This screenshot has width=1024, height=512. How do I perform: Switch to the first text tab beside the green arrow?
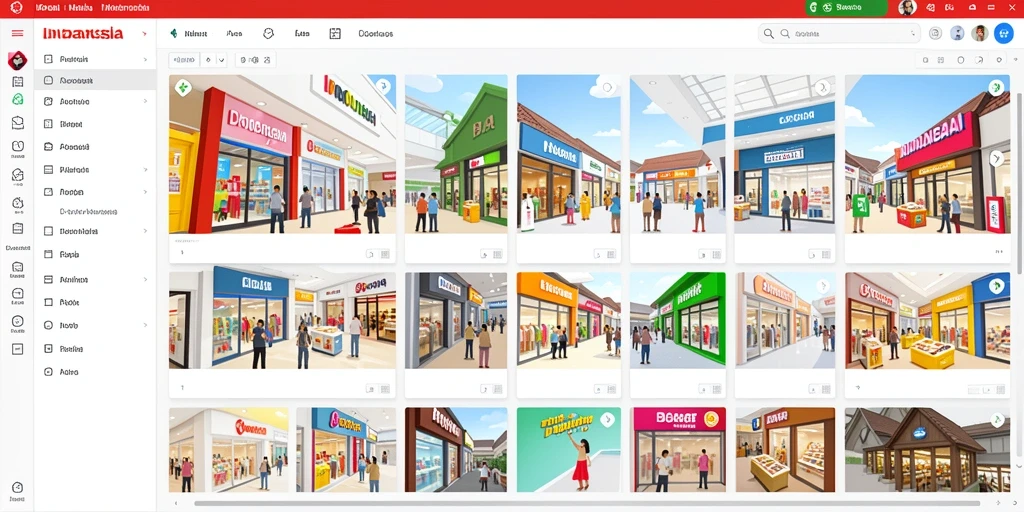[x=196, y=33]
